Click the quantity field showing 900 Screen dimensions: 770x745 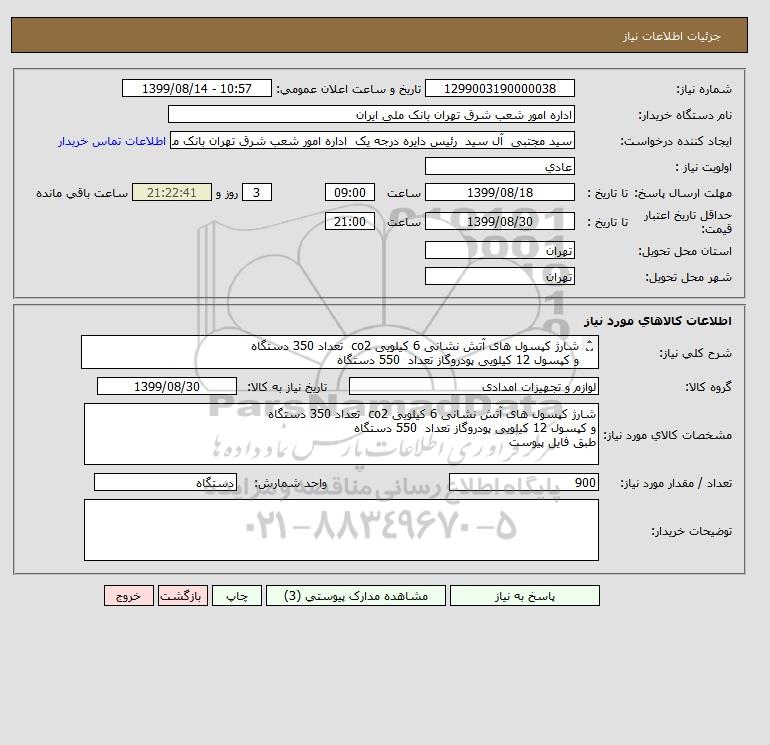coord(524,483)
